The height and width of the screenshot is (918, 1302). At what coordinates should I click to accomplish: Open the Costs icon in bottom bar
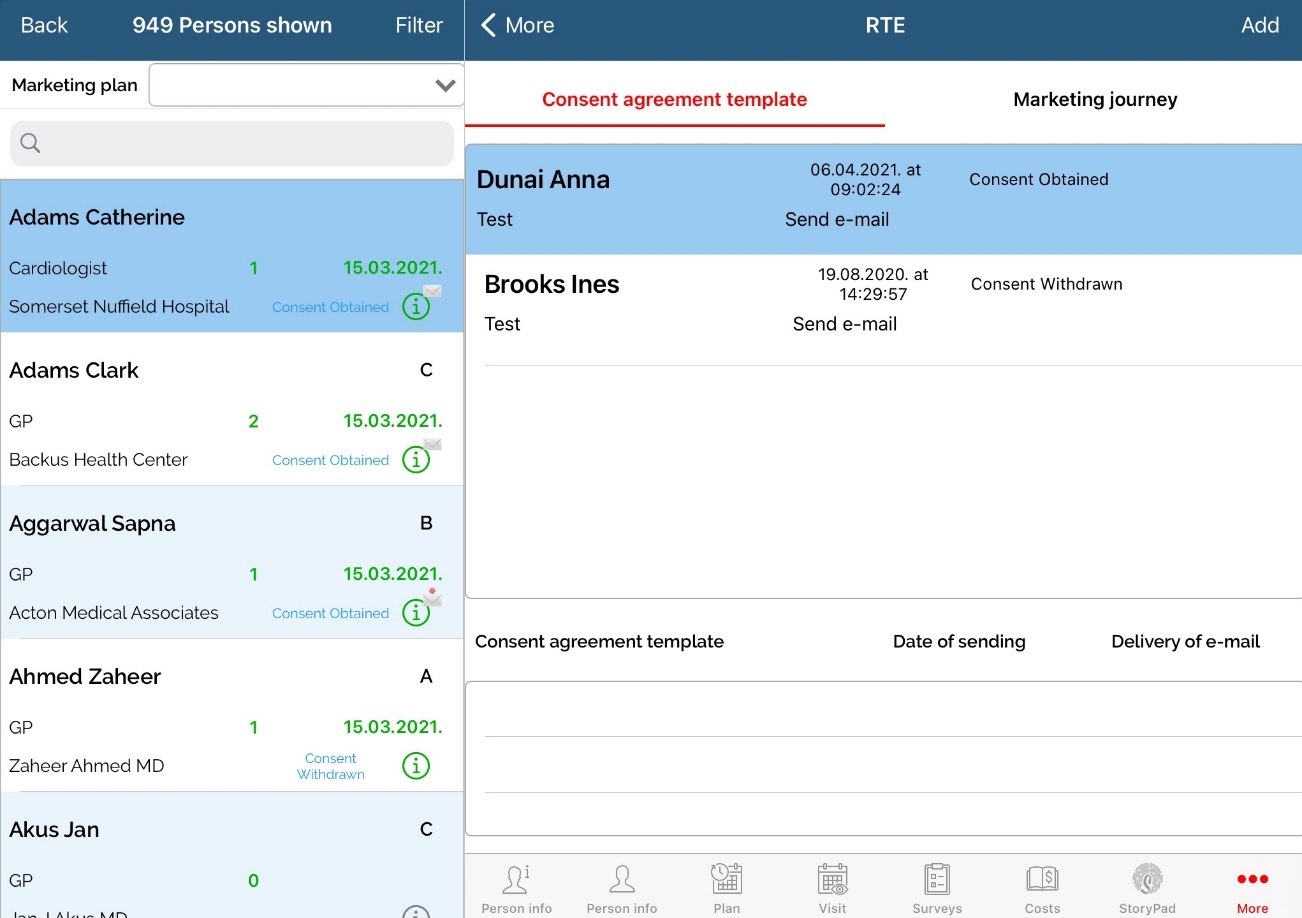click(1042, 880)
